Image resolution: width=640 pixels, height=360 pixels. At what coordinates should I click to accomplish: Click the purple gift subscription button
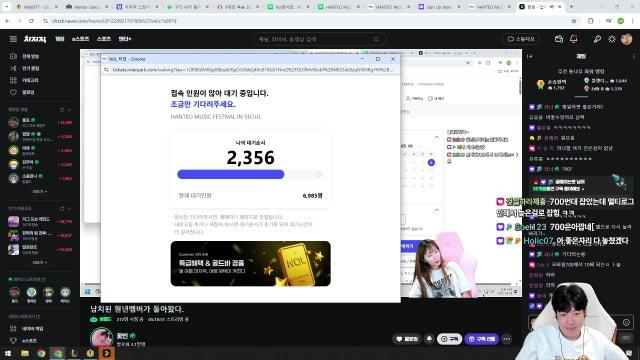(482, 339)
